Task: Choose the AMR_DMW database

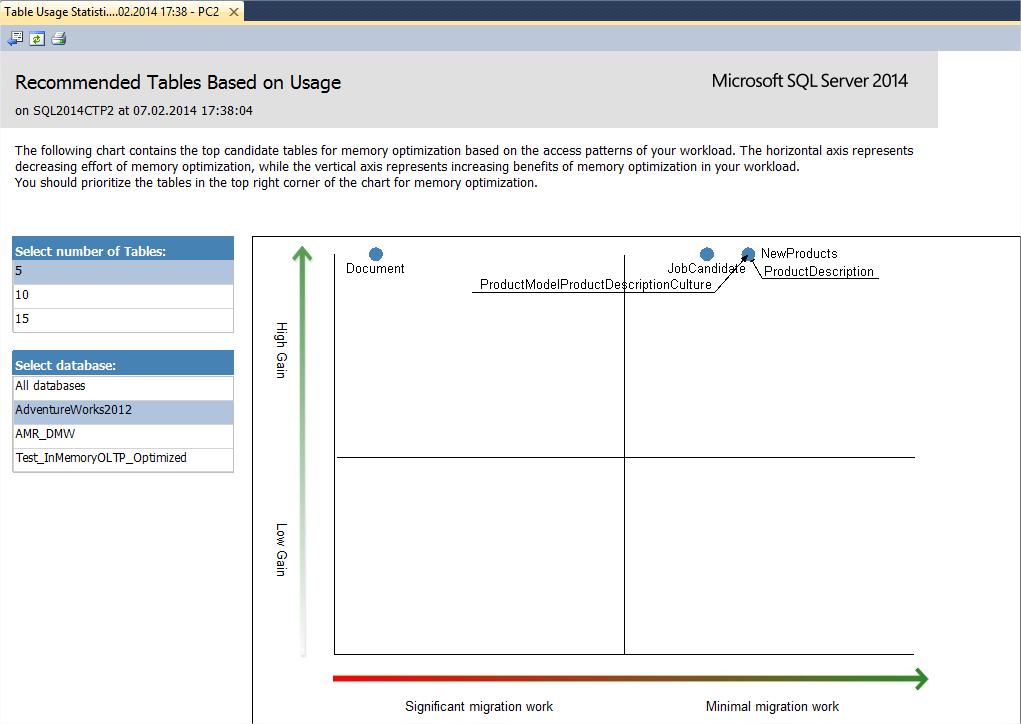Action: point(123,435)
